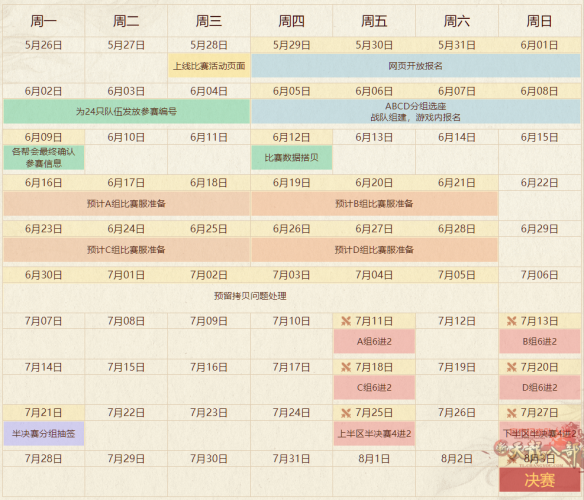
Task: Click the crossed-swords icon beside 7月25日
Action: pyautogui.click(x=346, y=413)
